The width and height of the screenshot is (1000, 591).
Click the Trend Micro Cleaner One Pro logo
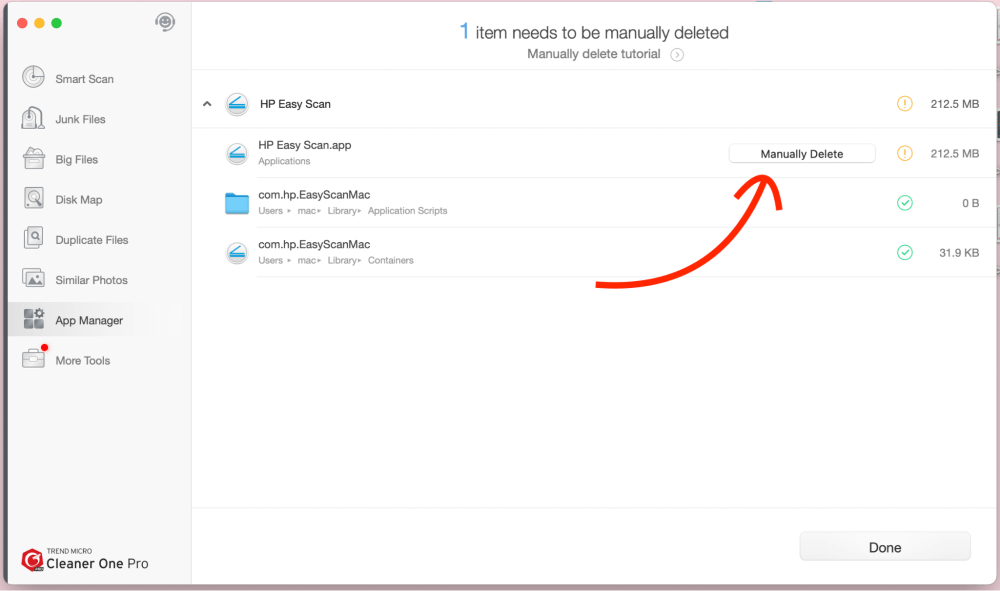(x=85, y=560)
